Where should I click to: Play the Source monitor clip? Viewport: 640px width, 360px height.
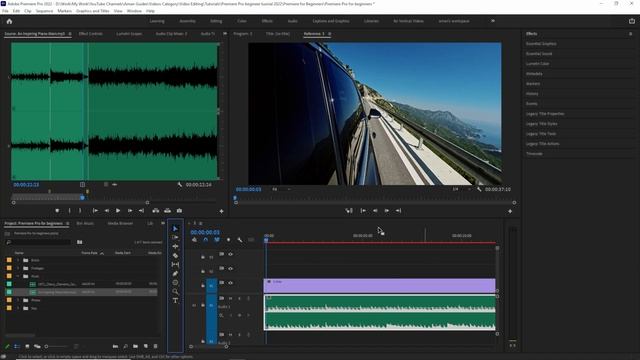point(118,211)
